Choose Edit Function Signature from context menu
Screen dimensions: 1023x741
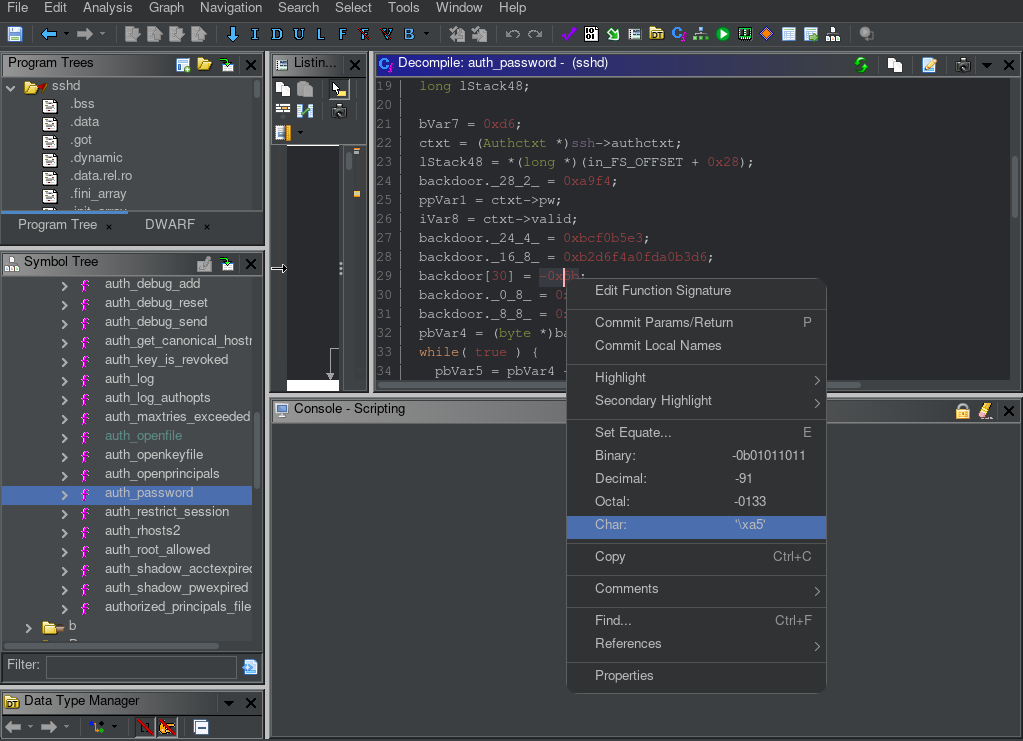tap(662, 291)
